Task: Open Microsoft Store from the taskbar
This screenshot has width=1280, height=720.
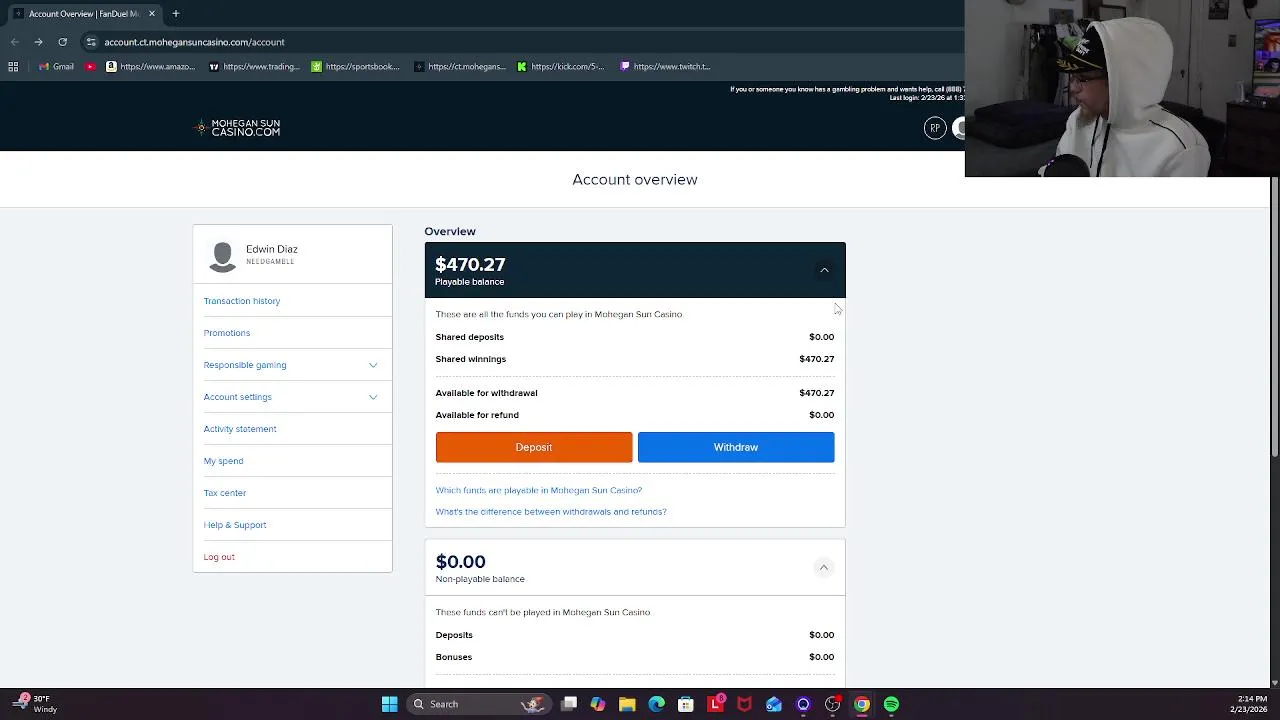Action: 686,704
